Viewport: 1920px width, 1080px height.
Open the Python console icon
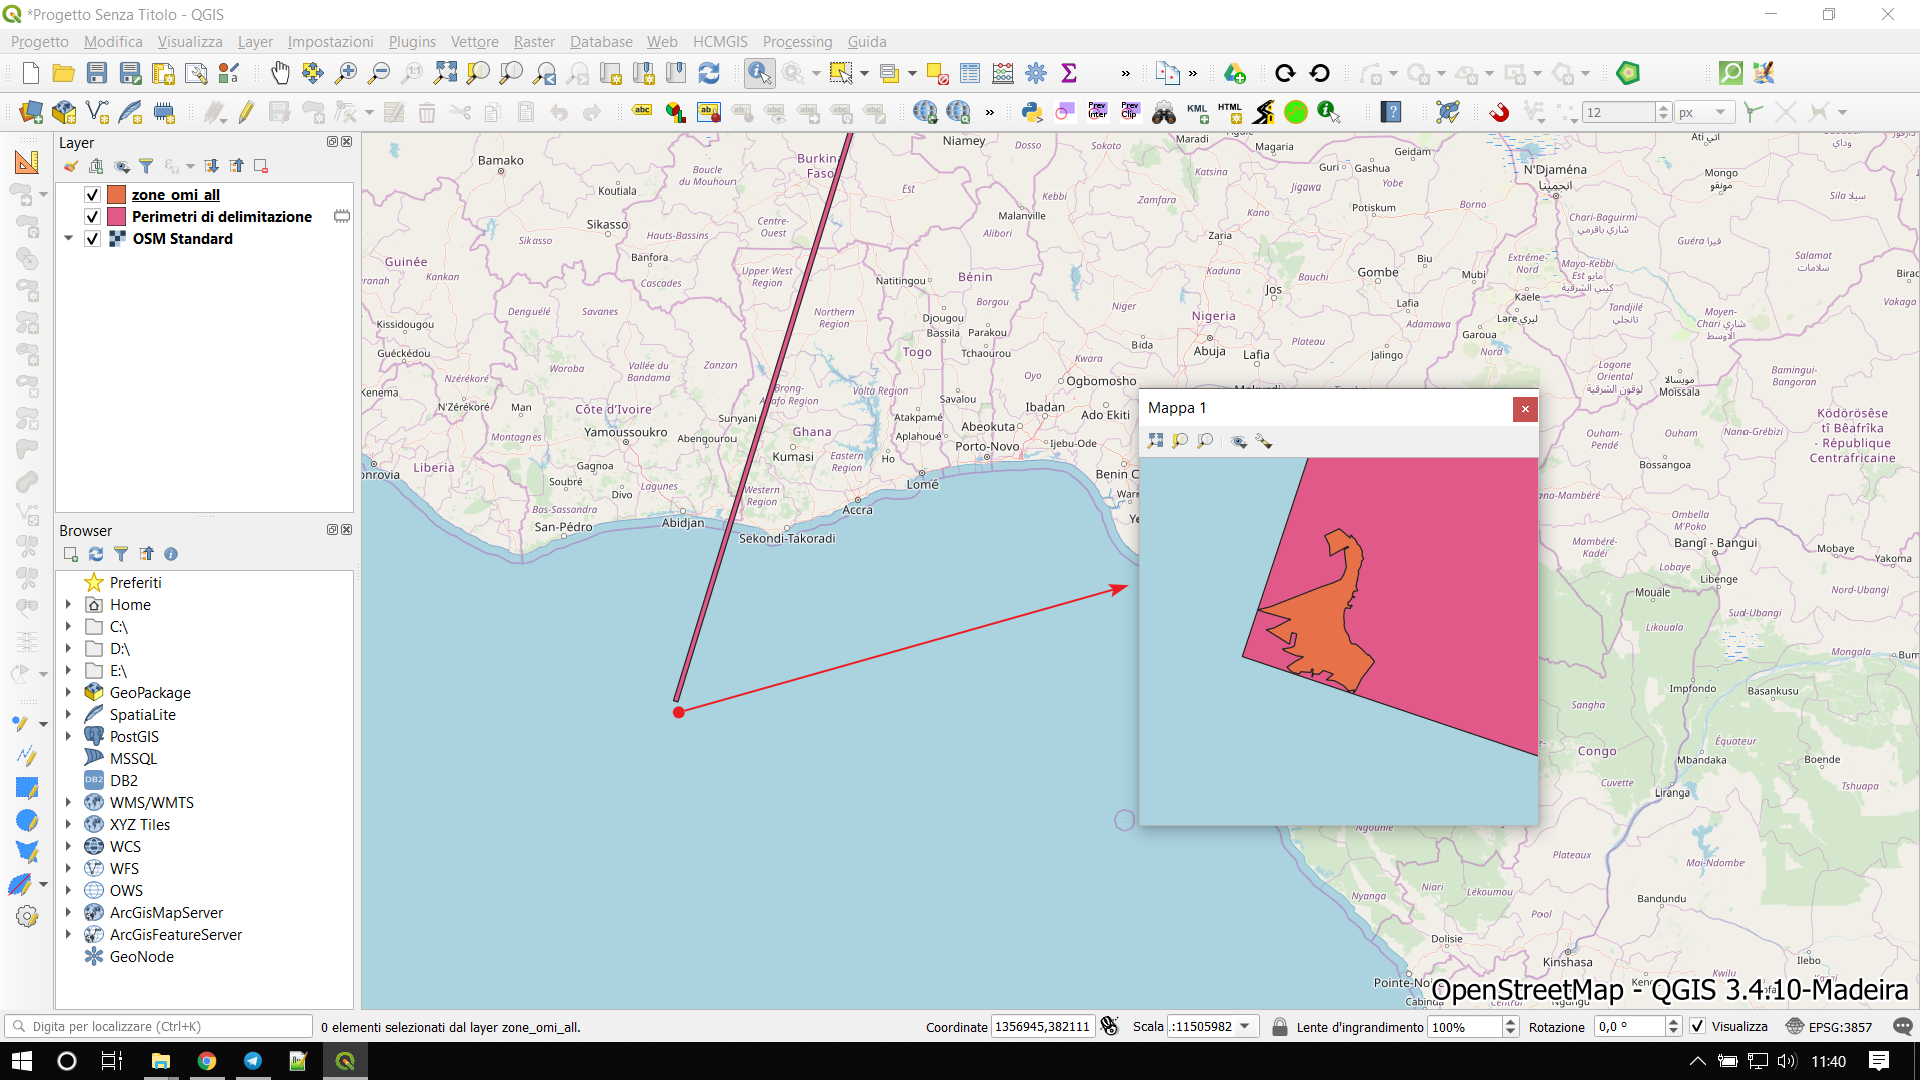tap(1032, 112)
